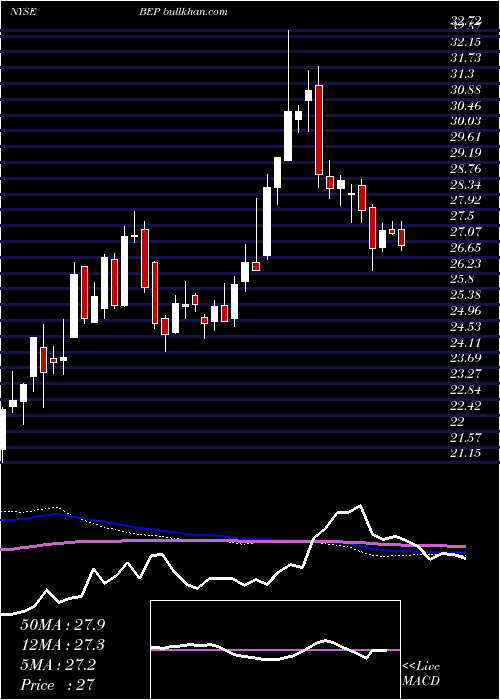Click the 27.5 price axis label

pyautogui.click(x=463, y=216)
